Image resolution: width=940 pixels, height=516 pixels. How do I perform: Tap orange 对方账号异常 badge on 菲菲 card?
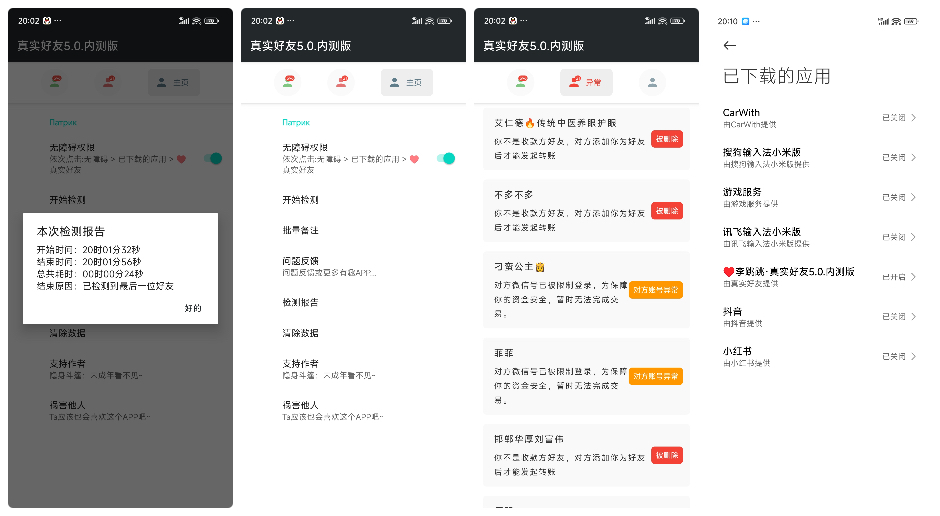pyautogui.click(x=656, y=376)
